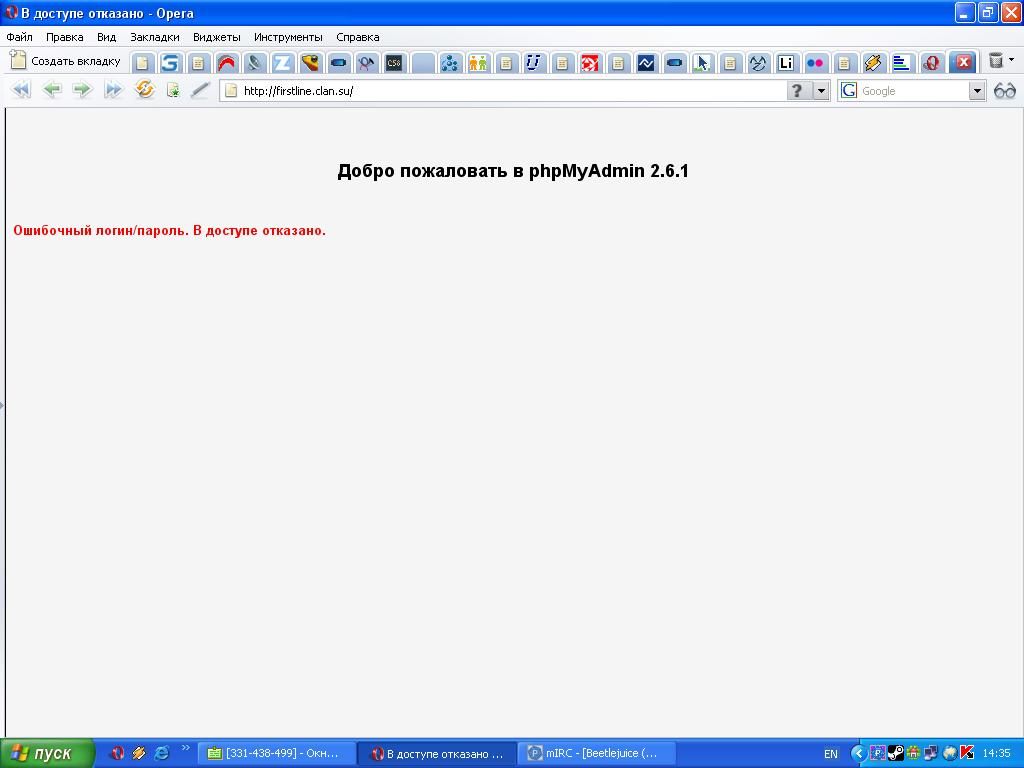Switch to the tab with blue S icon
1024x768 pixels.
pyautogui.click(x=169, y=63)
